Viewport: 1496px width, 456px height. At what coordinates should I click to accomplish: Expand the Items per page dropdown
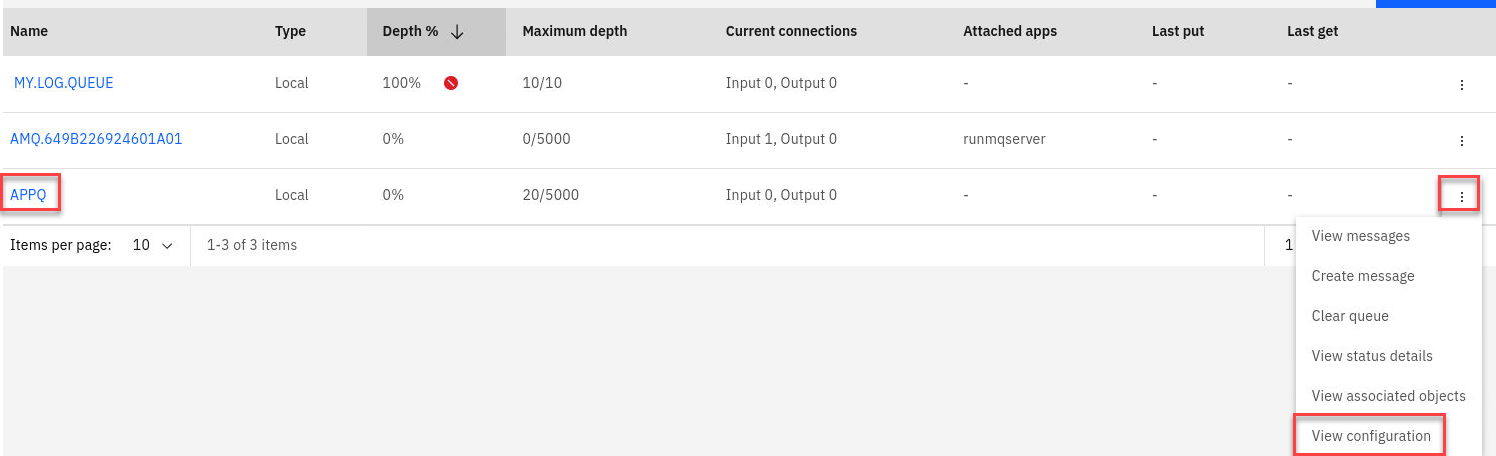coord(153,245)
